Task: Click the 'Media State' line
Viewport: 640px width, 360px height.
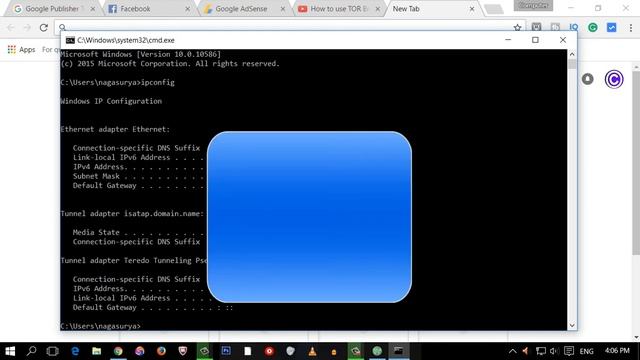Action: [138, 233]
